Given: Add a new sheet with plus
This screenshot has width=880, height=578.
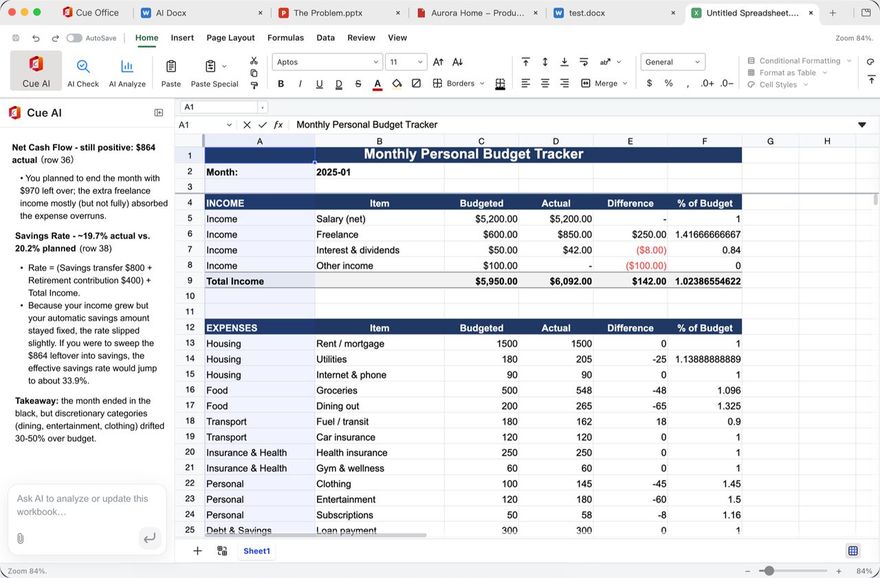Looking at the screenshot, I should tap(198, 551).
